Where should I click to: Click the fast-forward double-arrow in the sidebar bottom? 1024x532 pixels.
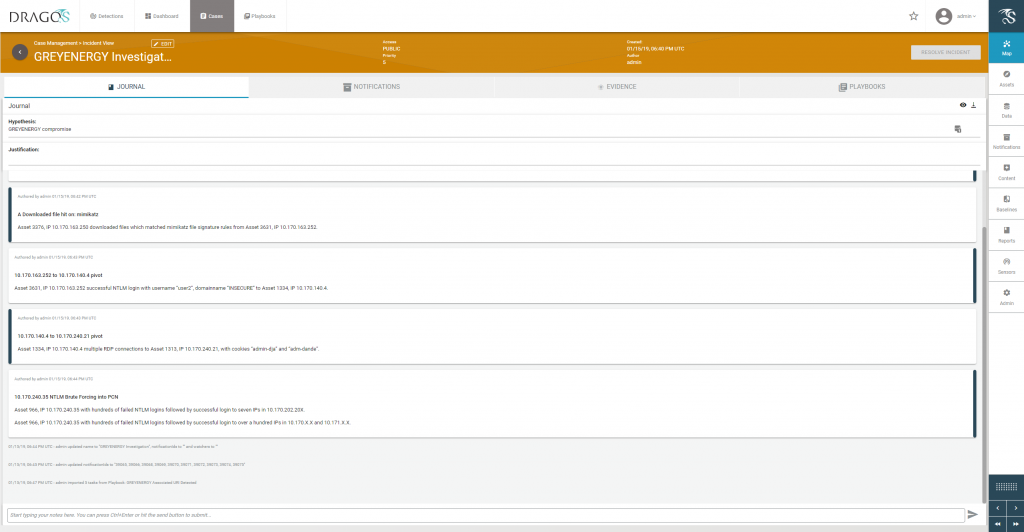(x=1016, y=524)
